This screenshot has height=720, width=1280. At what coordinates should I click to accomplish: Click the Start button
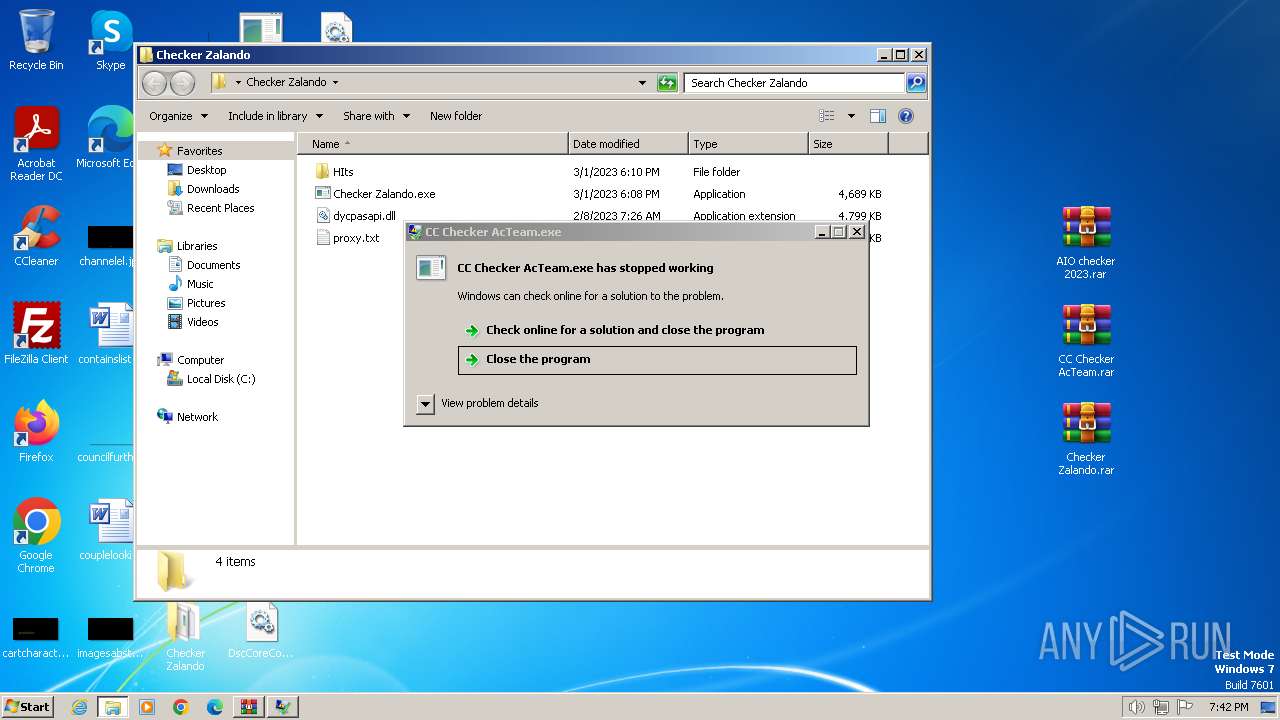(28, 707)
